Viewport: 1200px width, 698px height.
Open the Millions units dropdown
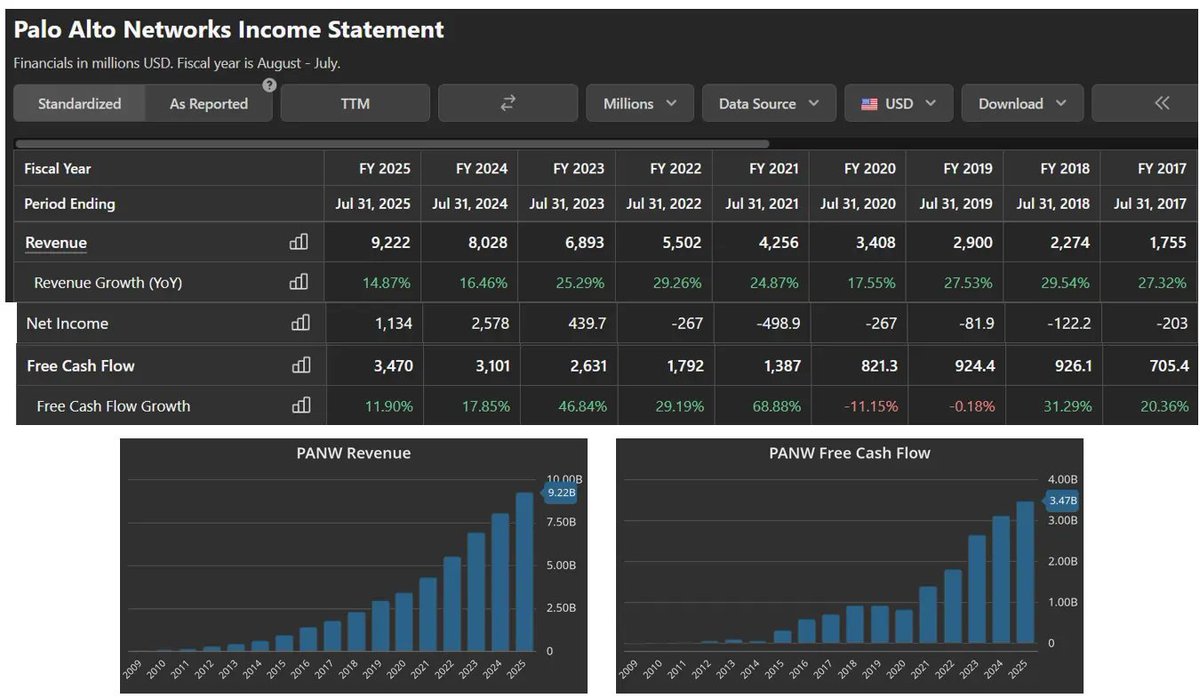coord(640,103)
